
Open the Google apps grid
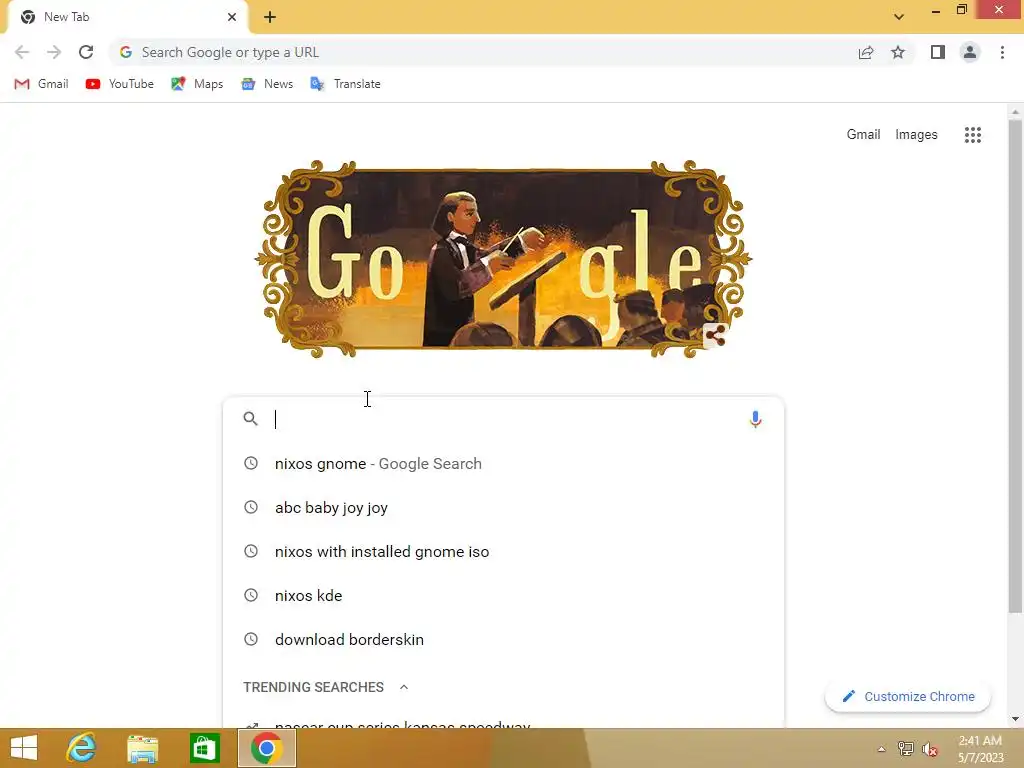pyautogui.click(x=973, y=135)
